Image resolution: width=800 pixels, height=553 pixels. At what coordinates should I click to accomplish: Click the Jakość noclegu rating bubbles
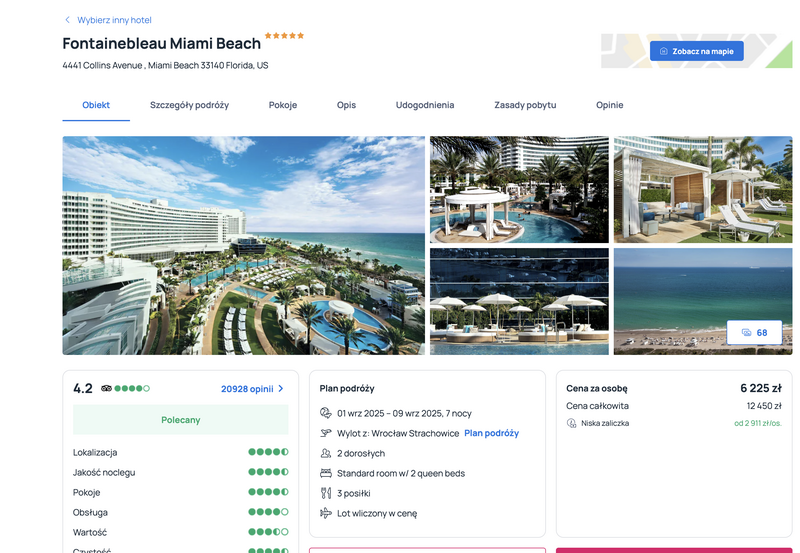pos(268,472)
